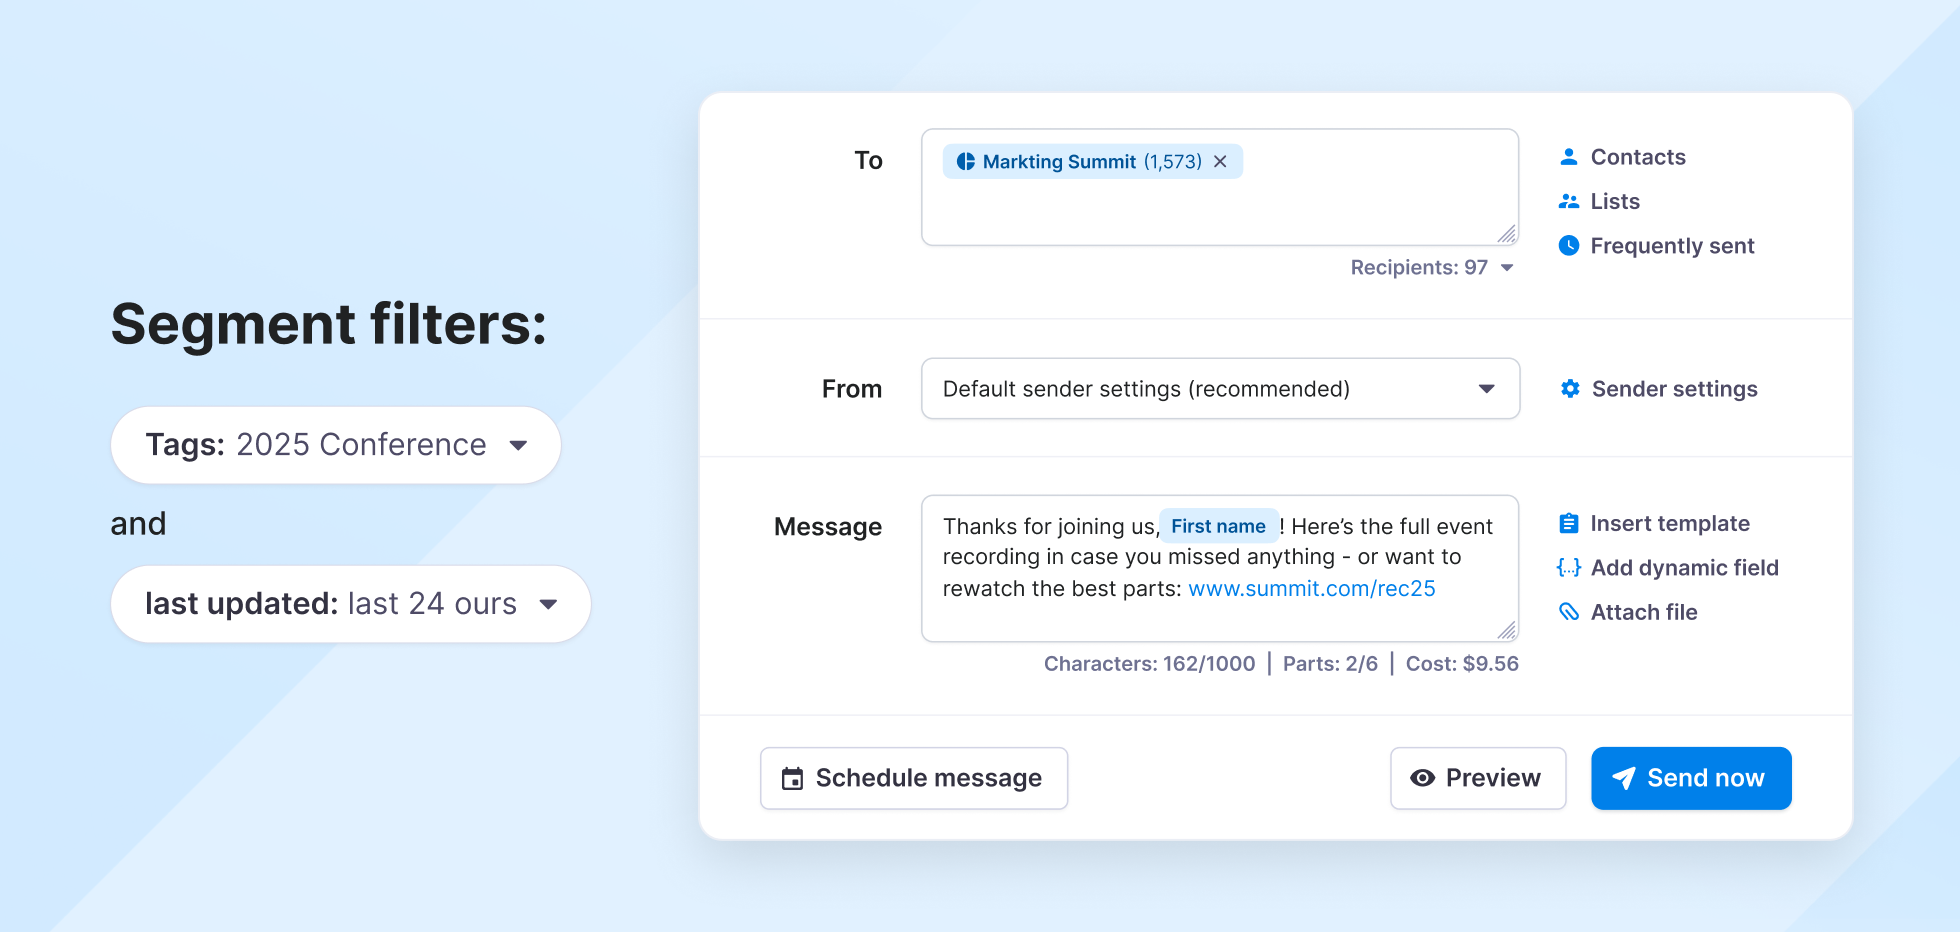Click the Sender settings gear icon
Screen dimensions: 1960x932
click(x=1570, y=389)
